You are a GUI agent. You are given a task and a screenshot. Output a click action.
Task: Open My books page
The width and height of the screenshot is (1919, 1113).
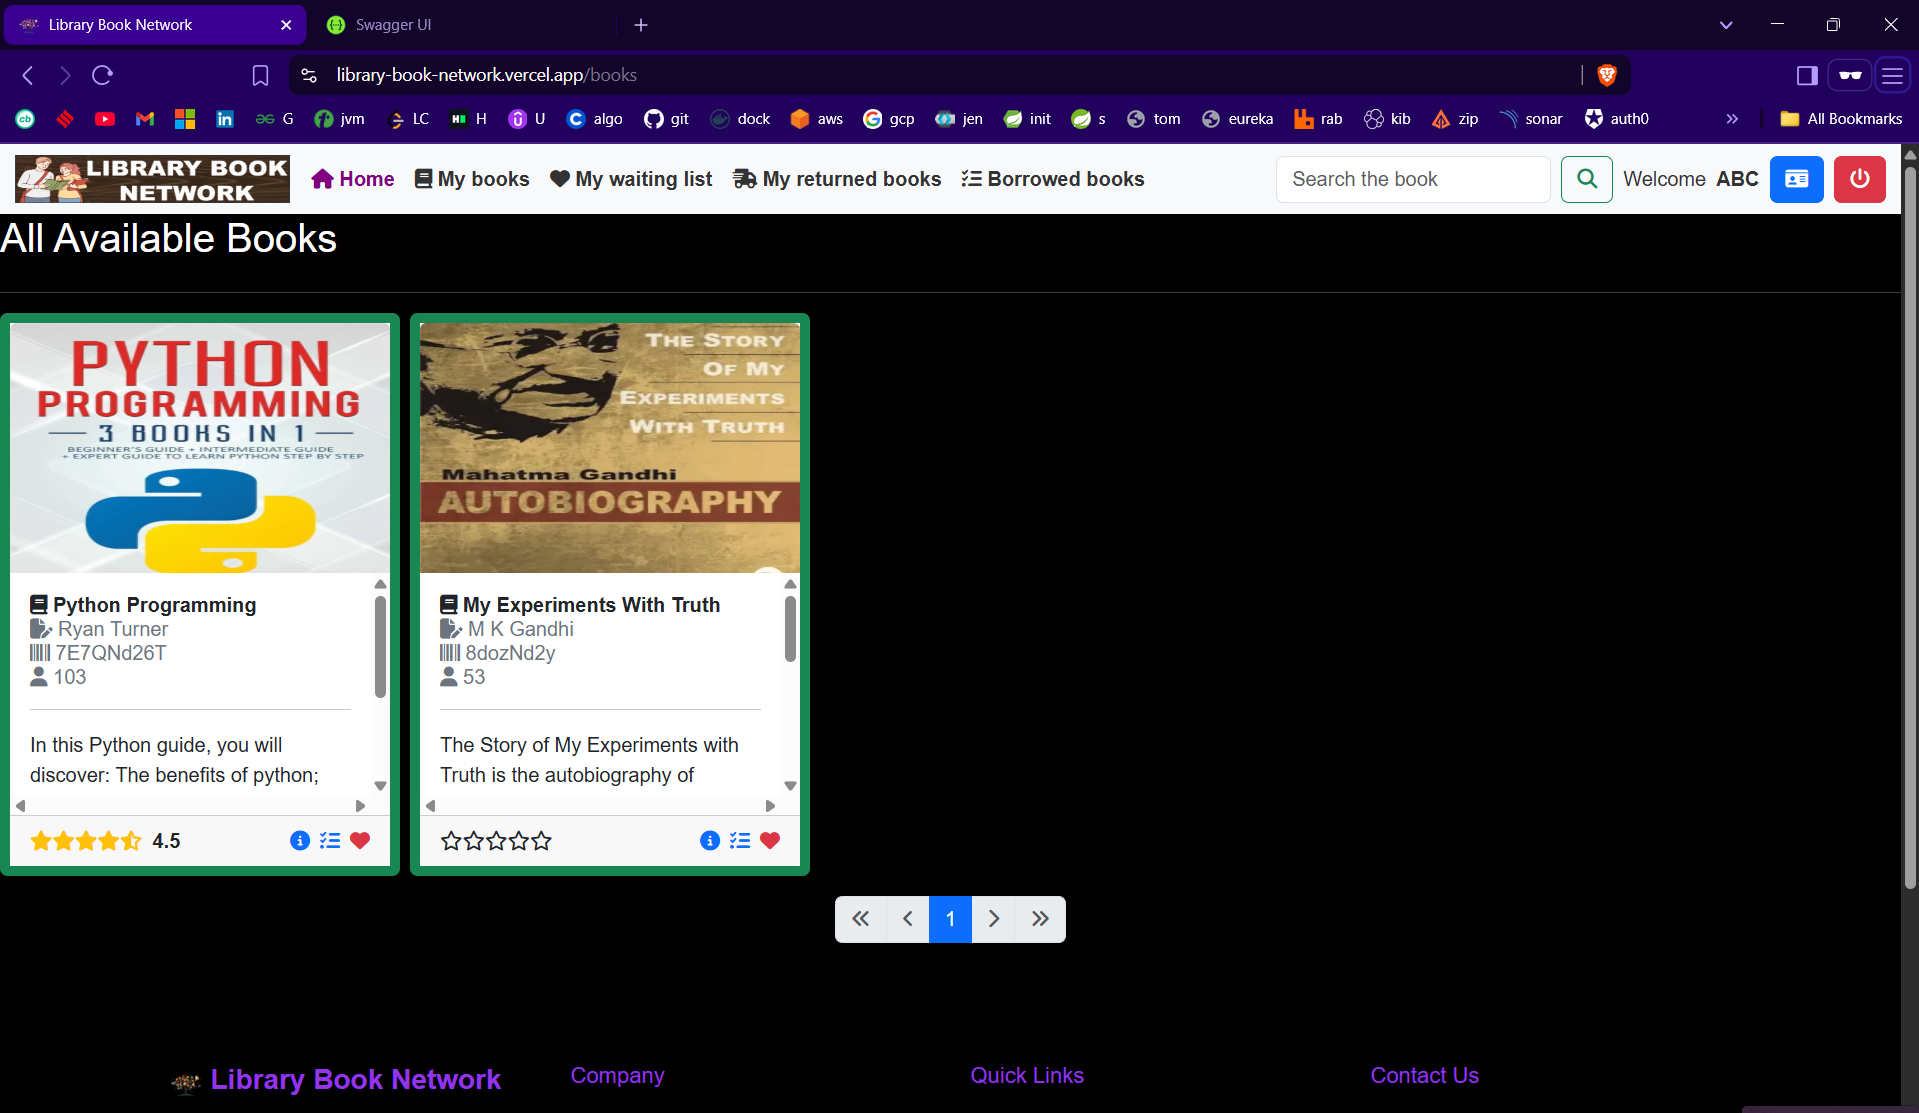pyautogui.click(x=472, y=179)
